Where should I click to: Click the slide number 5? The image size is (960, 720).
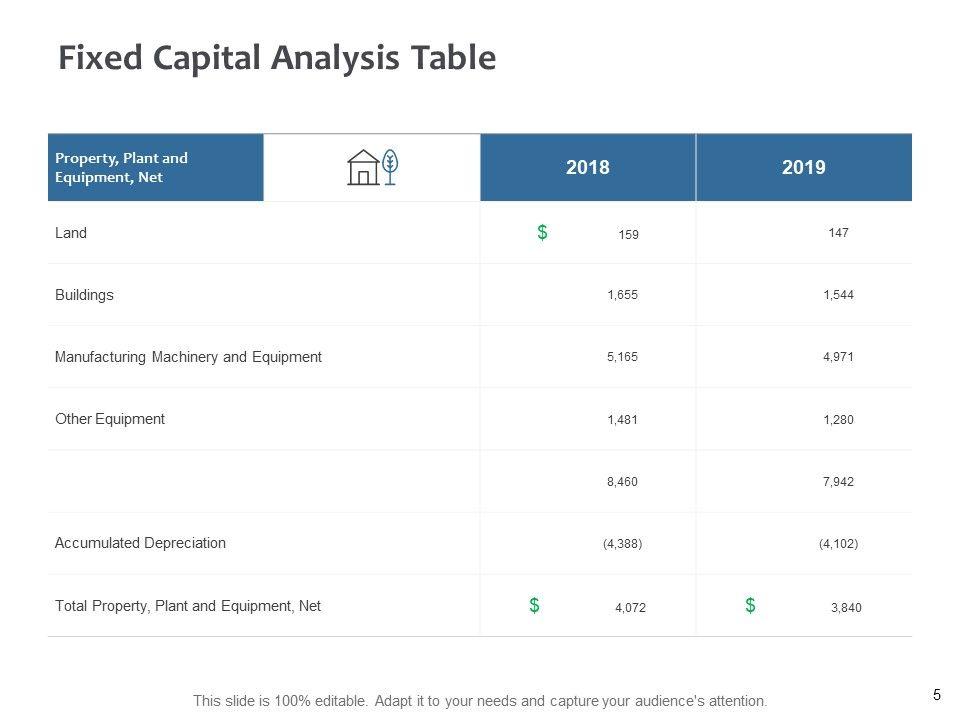[936, 694]
